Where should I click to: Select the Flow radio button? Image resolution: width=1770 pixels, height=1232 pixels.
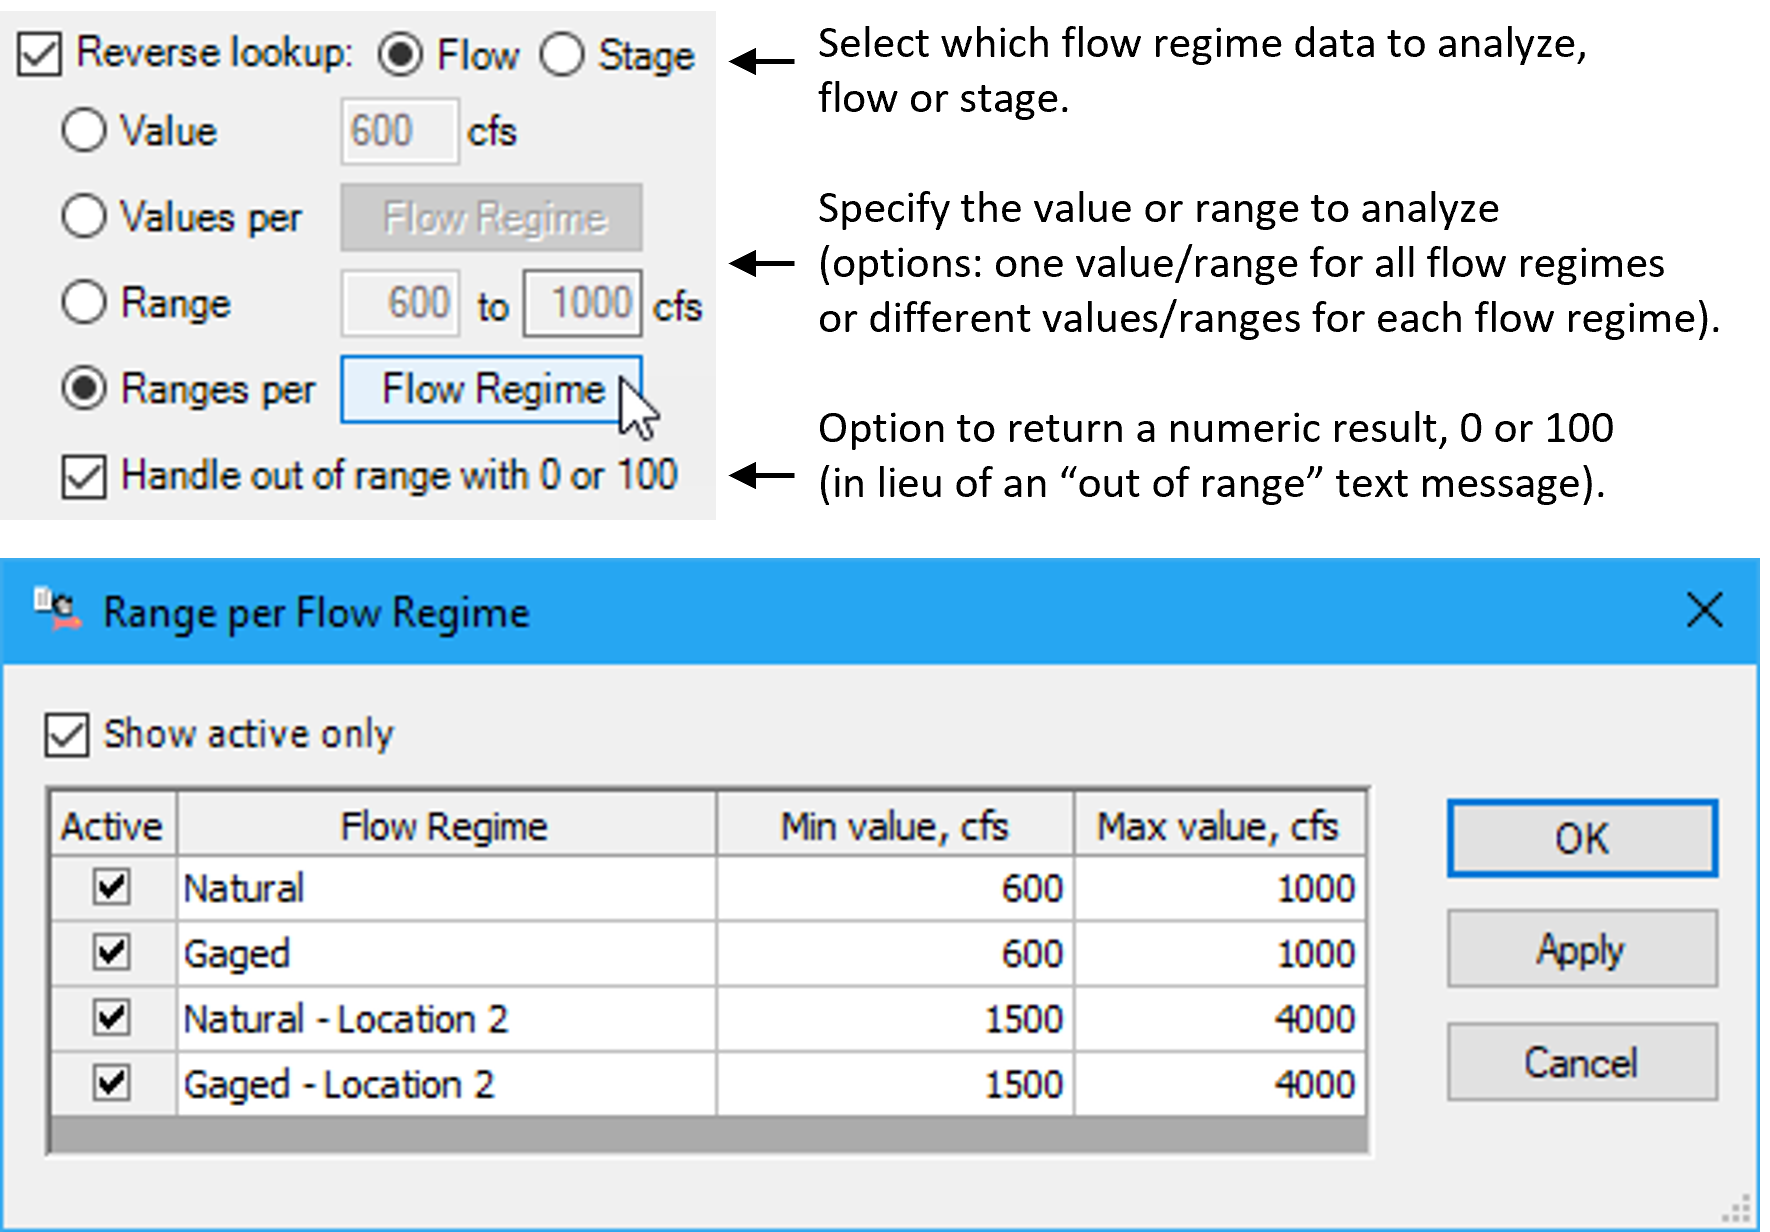401,55
